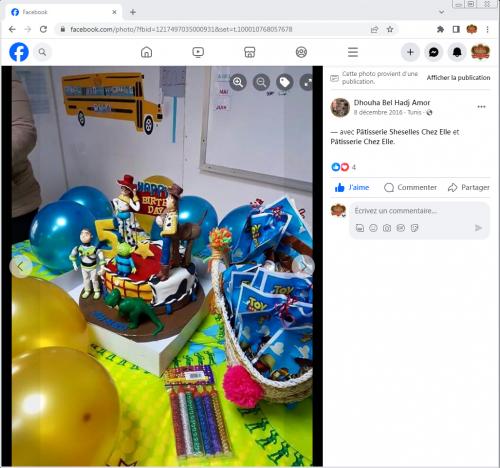
Task: Insert an avatar sticker in comment
Action: [360, 228]
